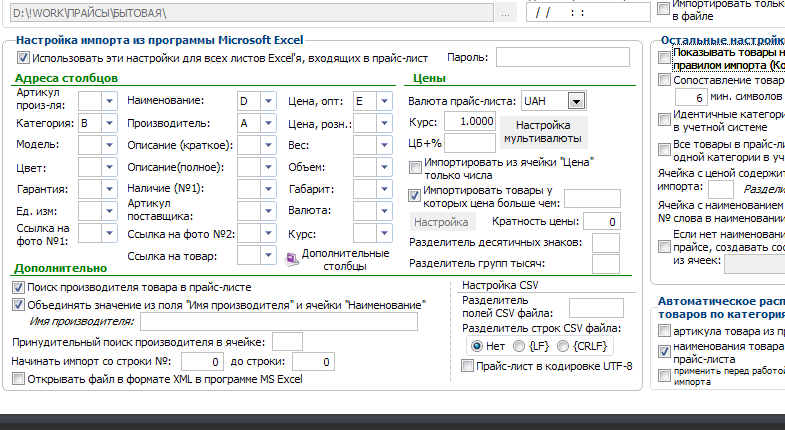Toggle 'Поиск производителя товара в прайс-листе' checkbox

pyautogui.click(x=18, y=287)
